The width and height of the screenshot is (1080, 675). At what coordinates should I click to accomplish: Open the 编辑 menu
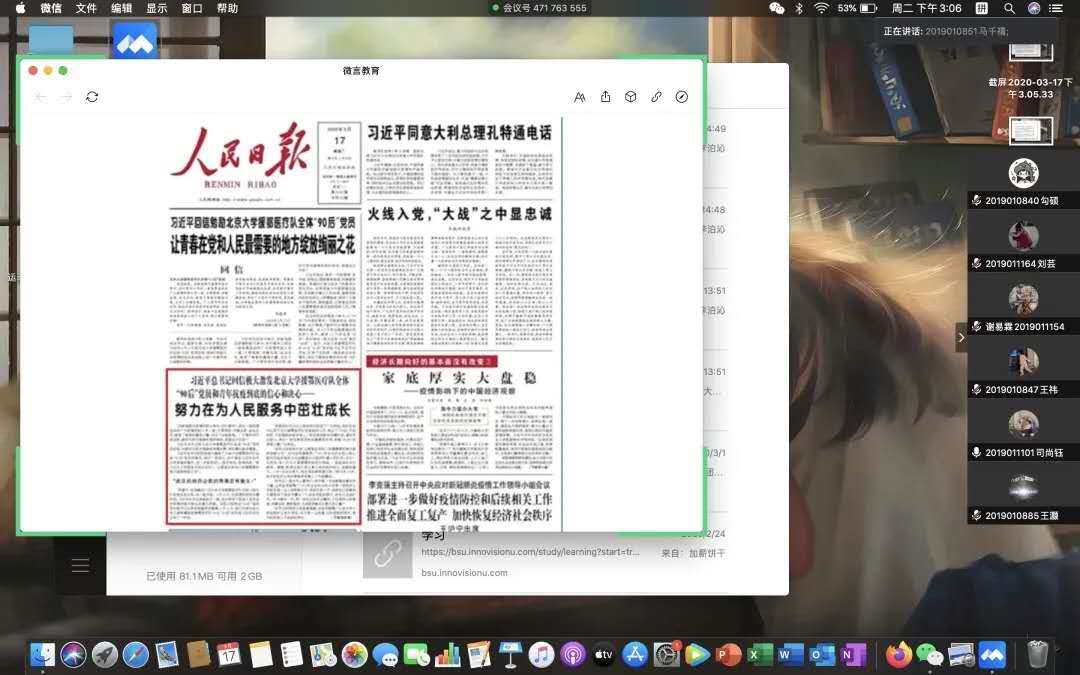click(121, 8)
